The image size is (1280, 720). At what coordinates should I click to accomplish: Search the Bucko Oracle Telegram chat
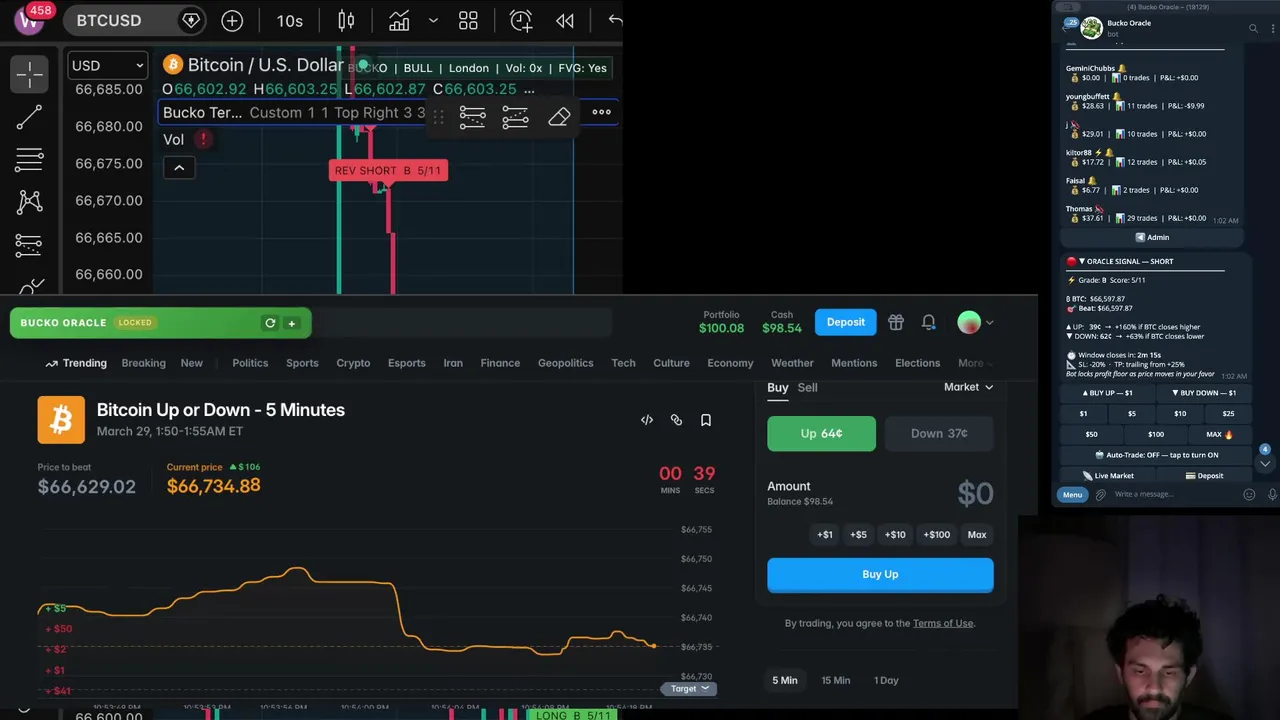tap(1253, 28)
